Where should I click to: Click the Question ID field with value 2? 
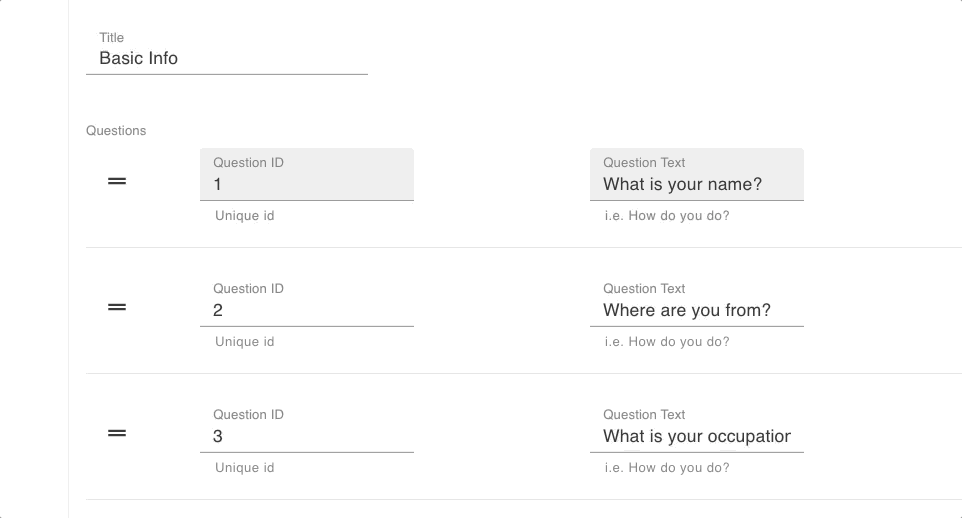[x=307, y=301]
